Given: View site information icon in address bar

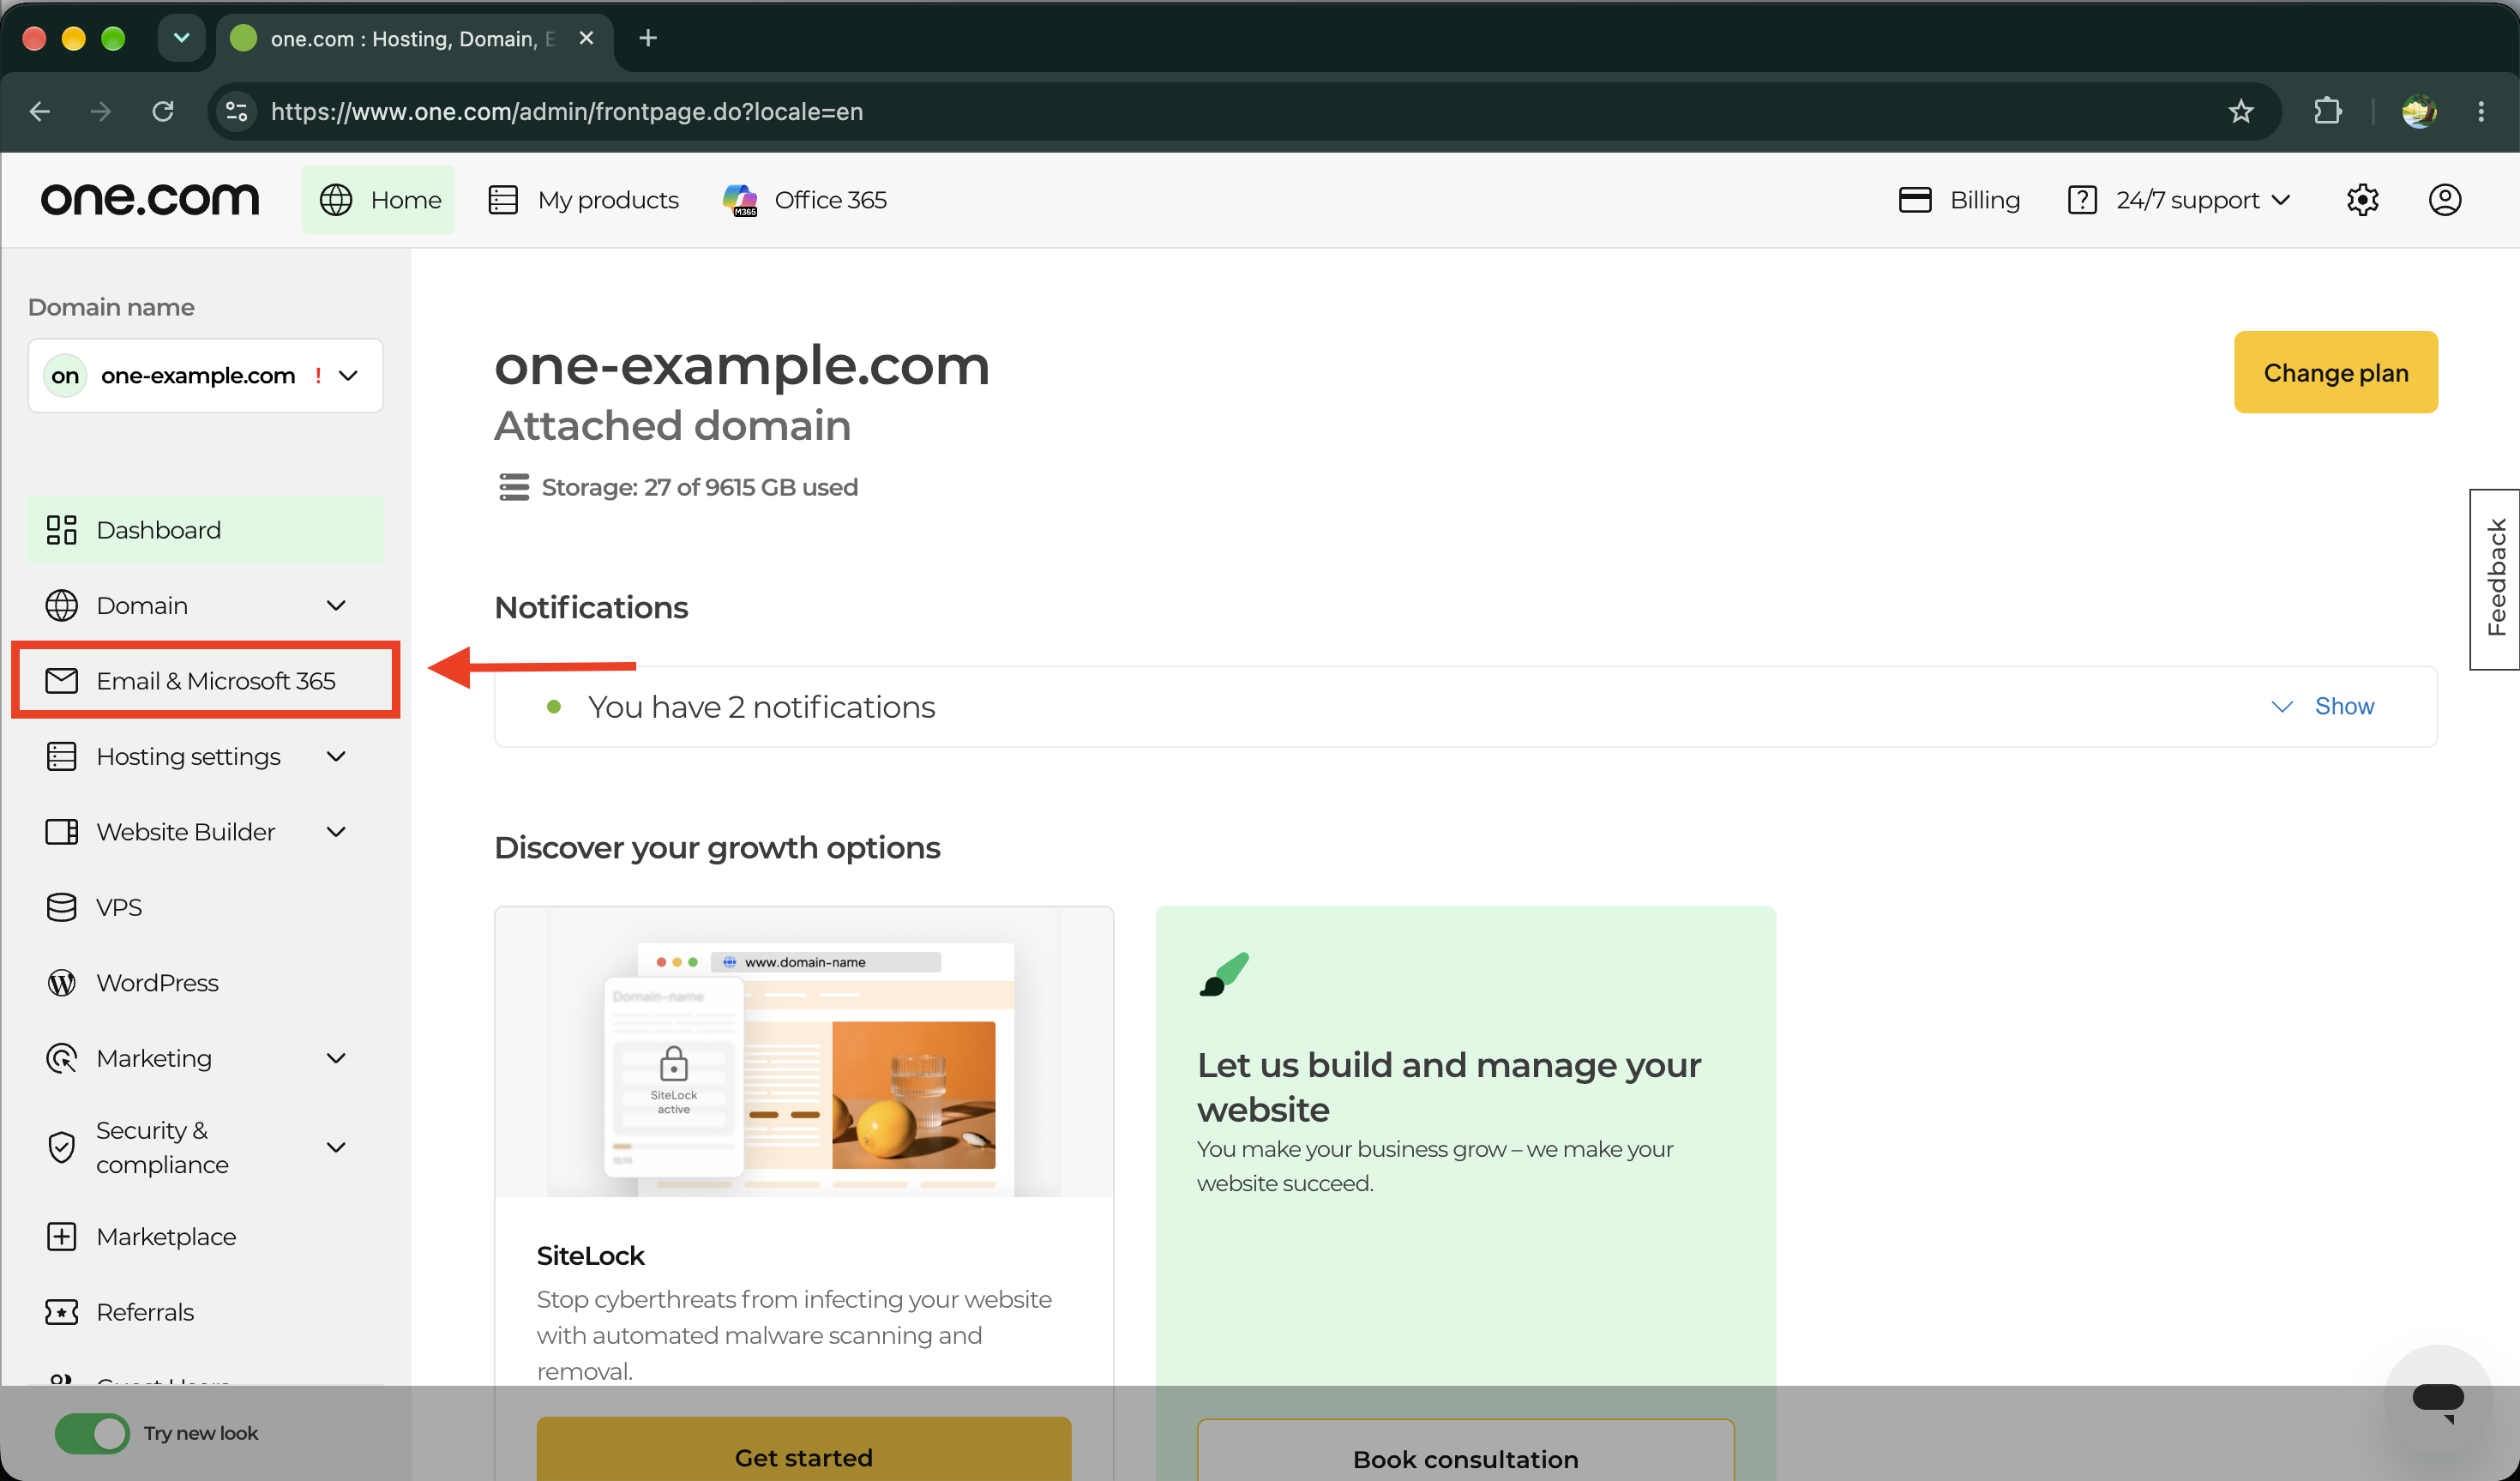Looking at the screenshot, I should click(x=236, y=112).
